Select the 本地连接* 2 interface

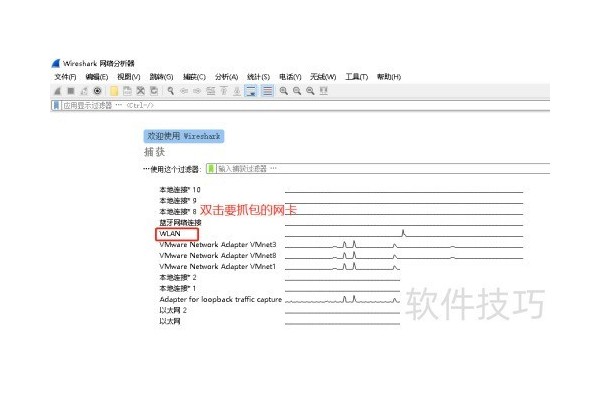[x=178, y=278]
